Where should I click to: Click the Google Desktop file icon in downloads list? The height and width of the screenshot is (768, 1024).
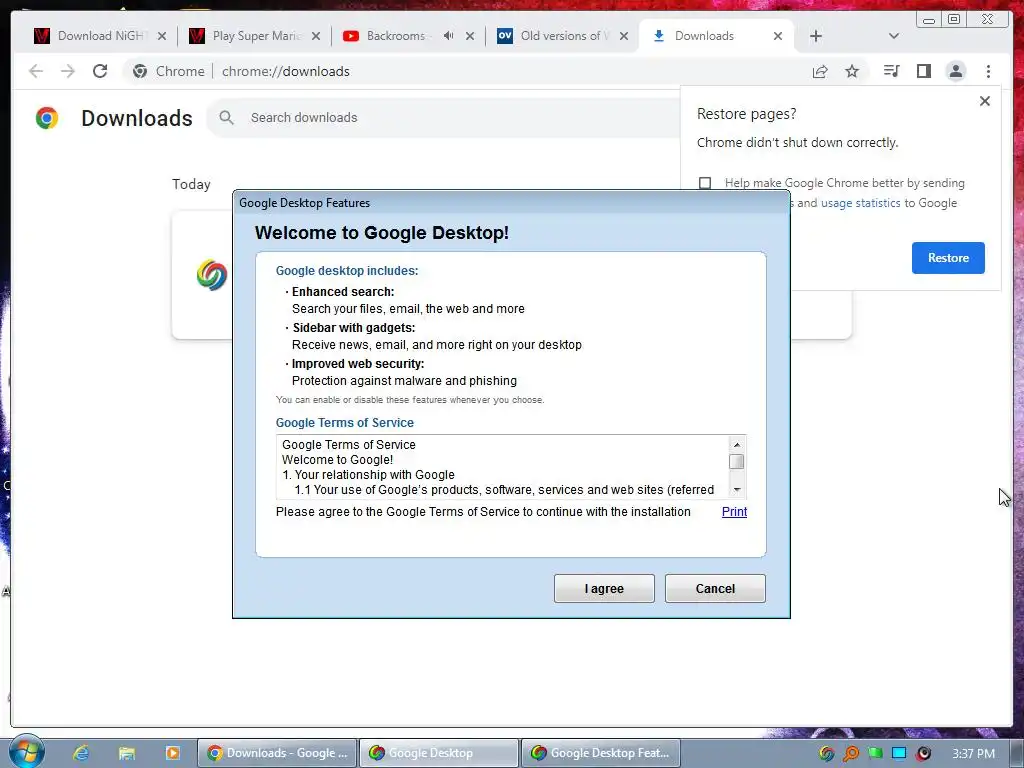(x=212, y=275)
